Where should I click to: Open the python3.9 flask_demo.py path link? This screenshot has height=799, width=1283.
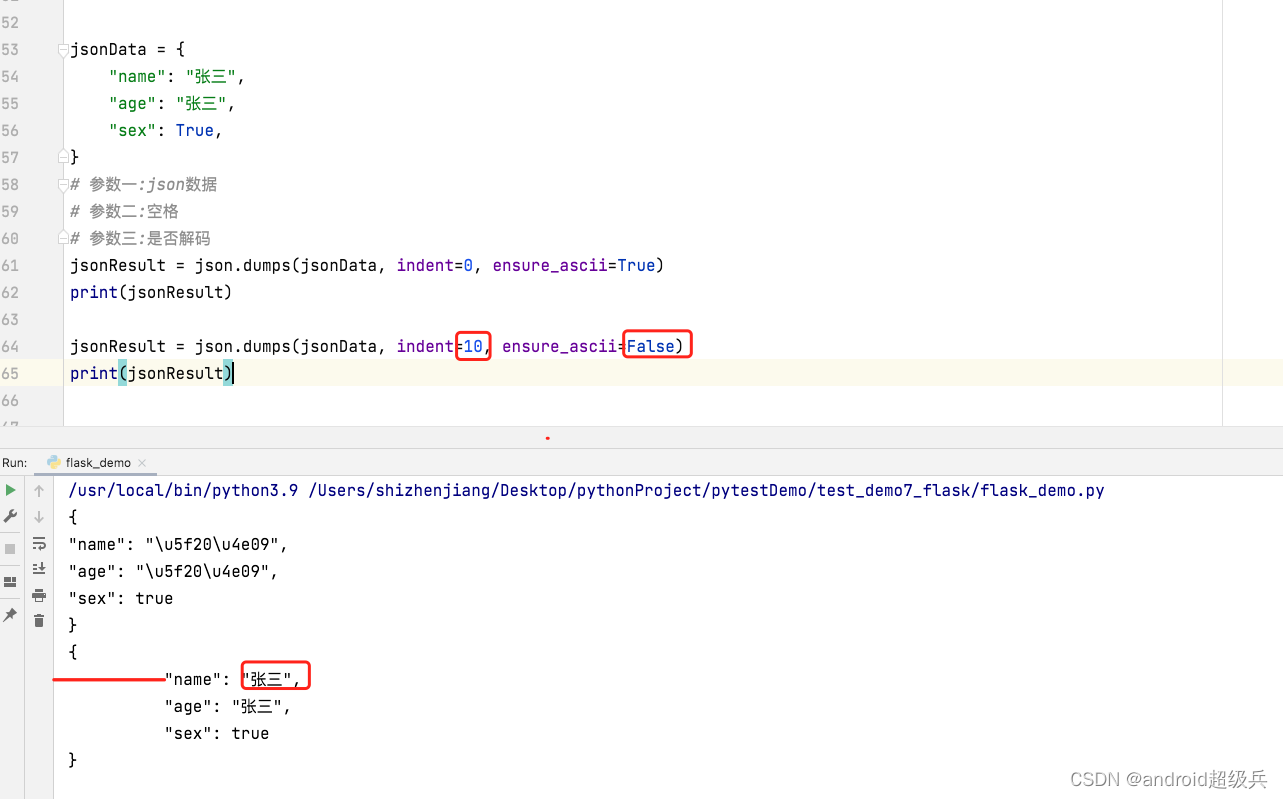pyautogui.click(x=586, y=490)
